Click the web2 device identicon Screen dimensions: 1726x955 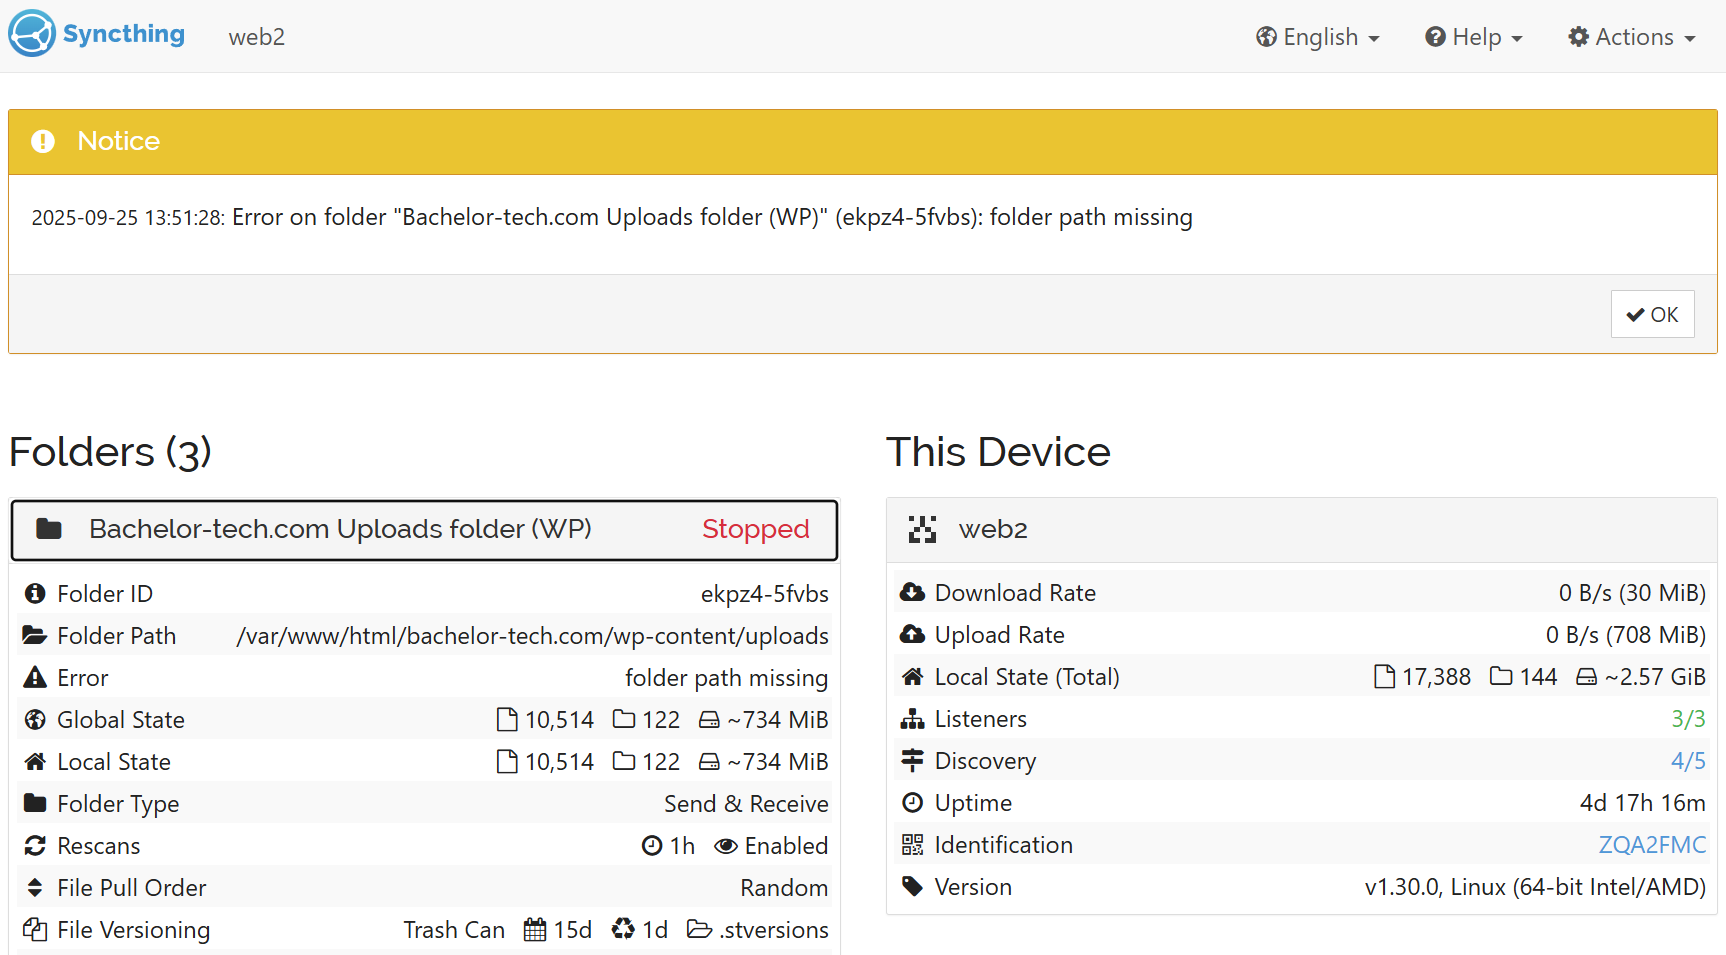coord(922,529)
